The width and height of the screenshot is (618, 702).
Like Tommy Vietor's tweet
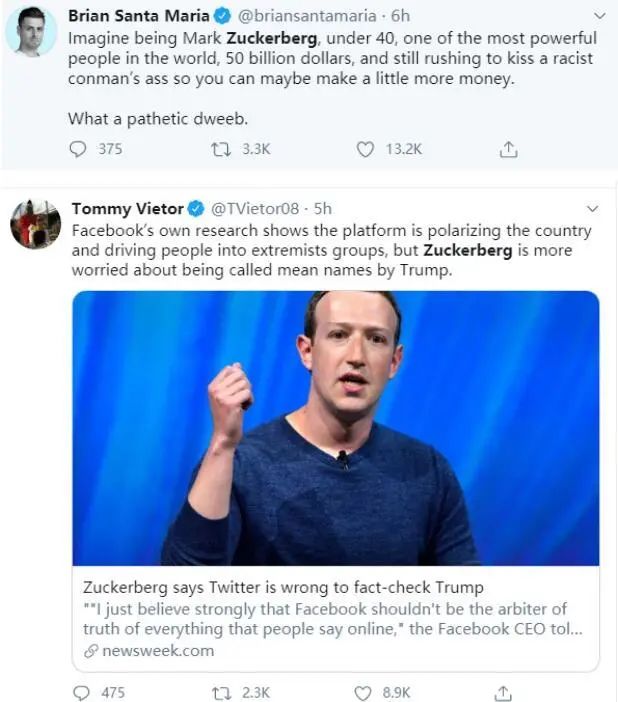[x=363, y=693]
